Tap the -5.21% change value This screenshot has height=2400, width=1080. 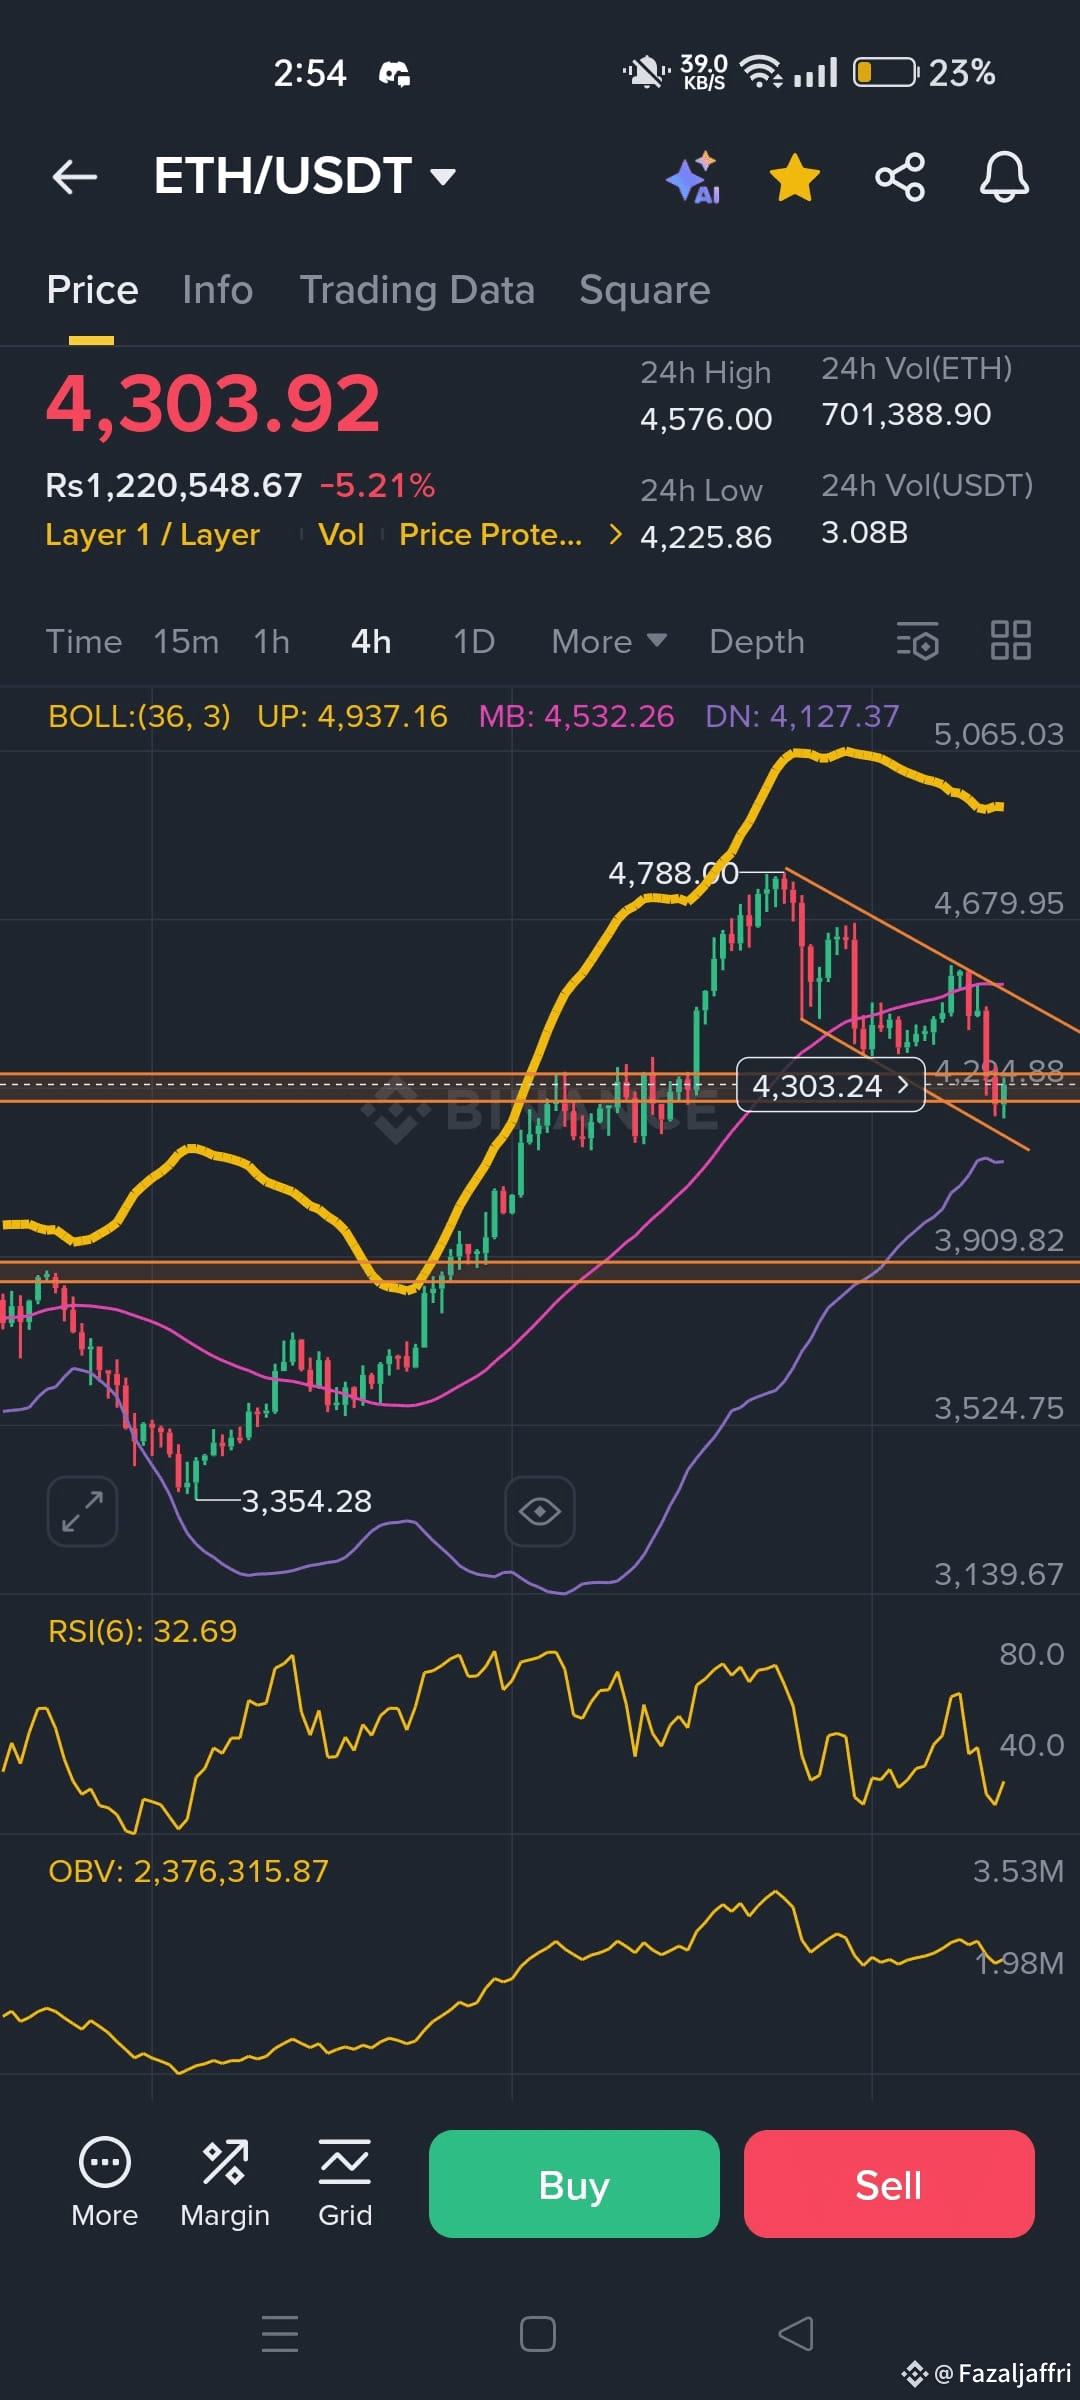pos(377,486)
